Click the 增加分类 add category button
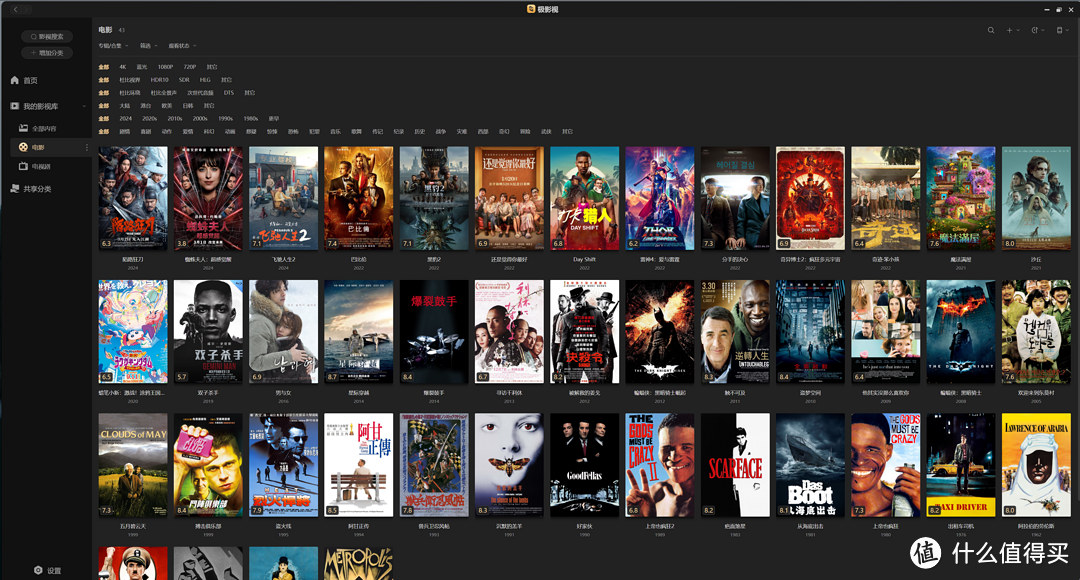 click(47, 53)
